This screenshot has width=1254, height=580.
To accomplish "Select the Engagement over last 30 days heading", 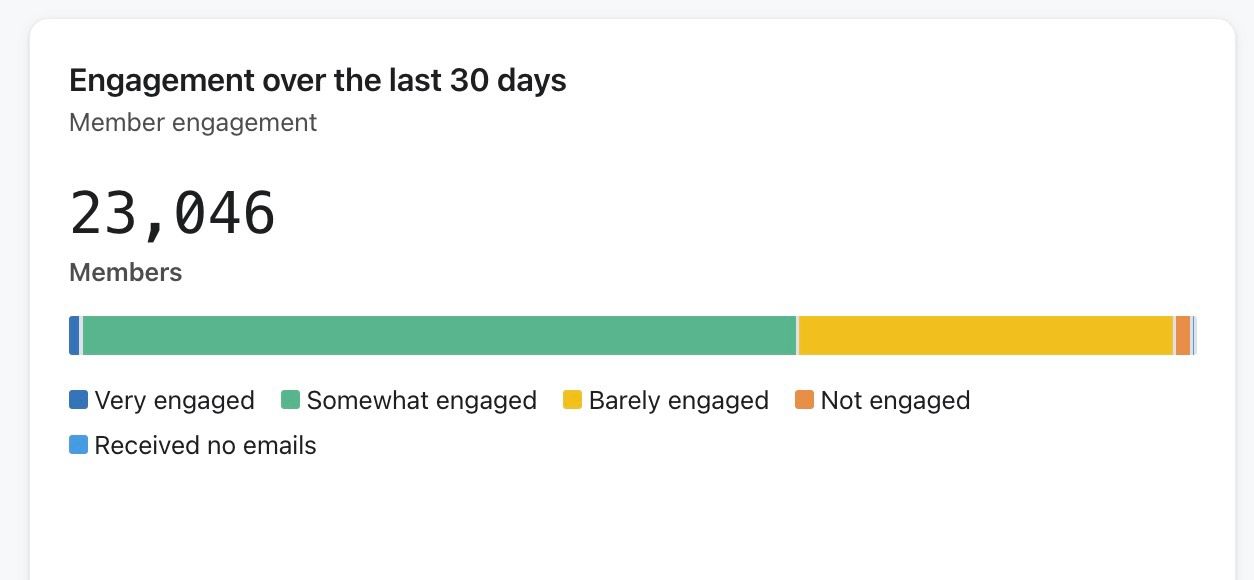I will coord(317,80).
